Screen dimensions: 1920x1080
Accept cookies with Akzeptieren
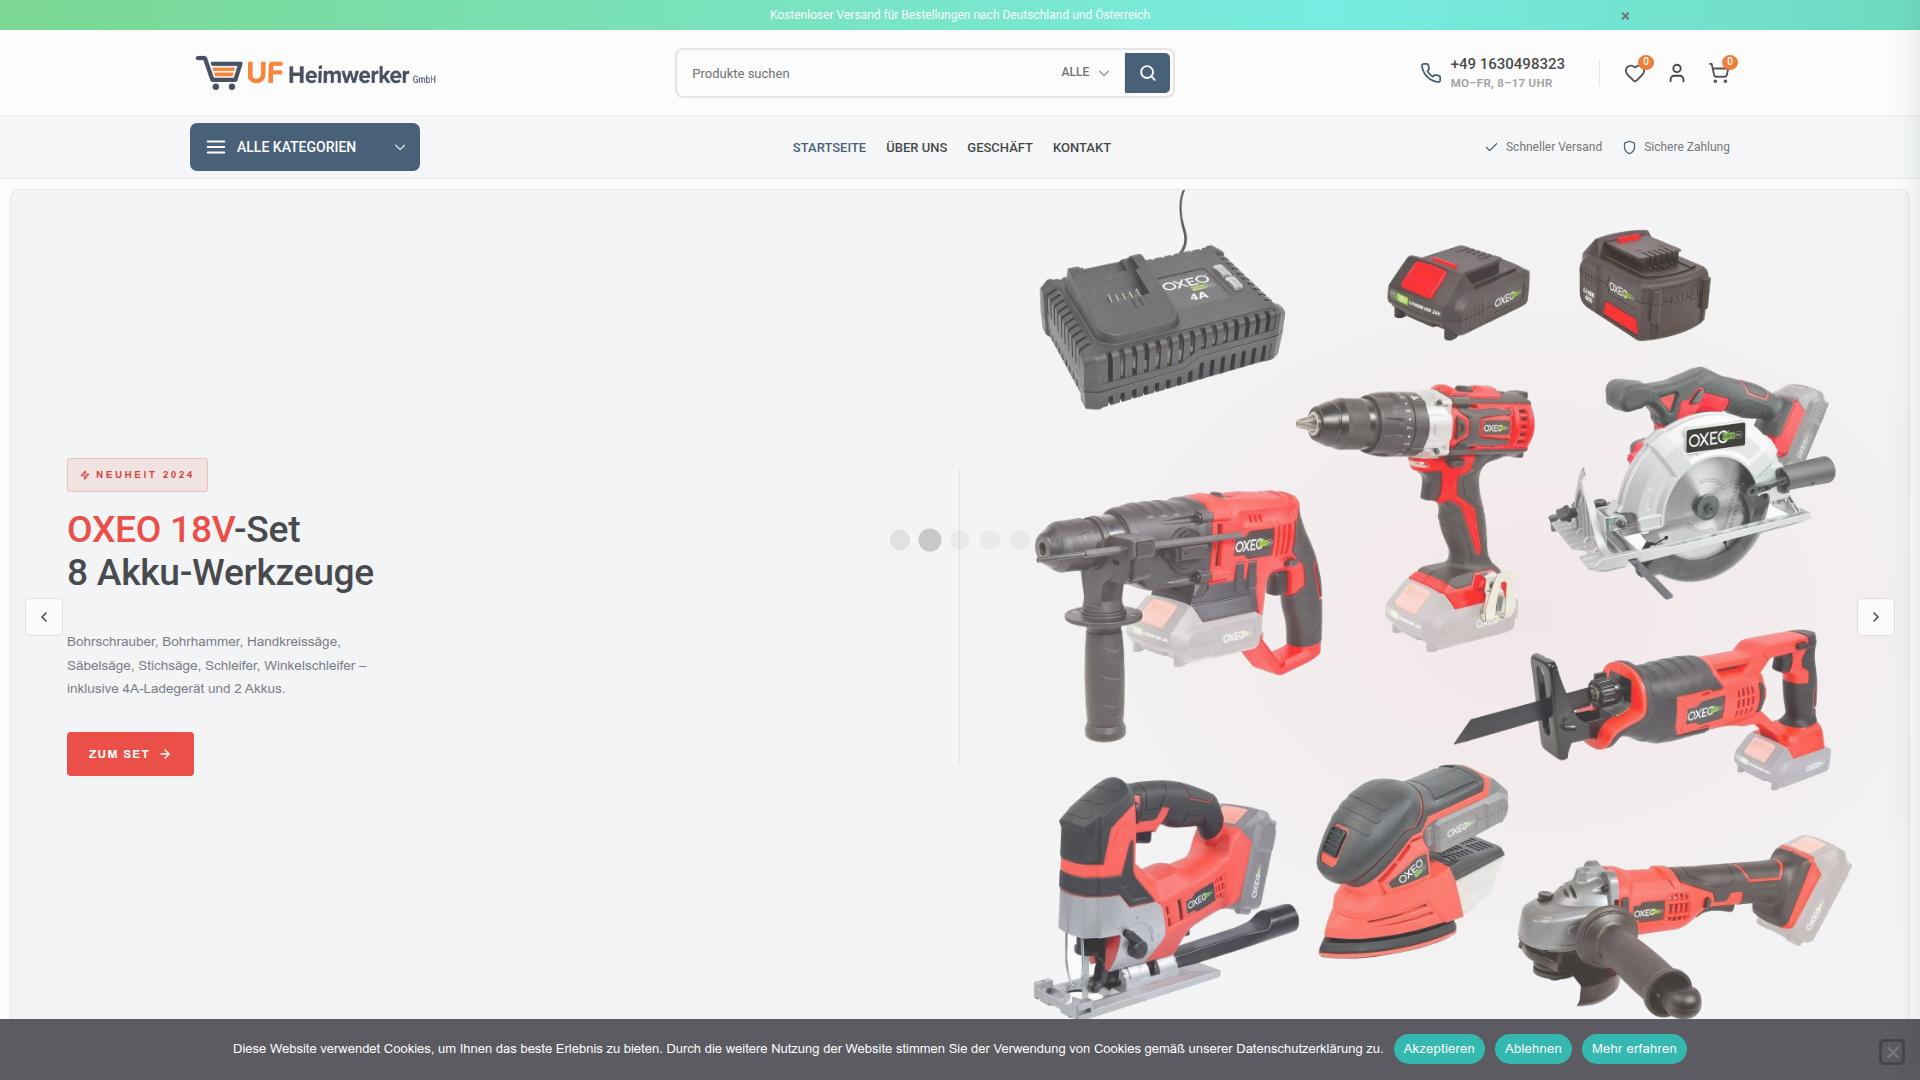tap(1439, 1049)
